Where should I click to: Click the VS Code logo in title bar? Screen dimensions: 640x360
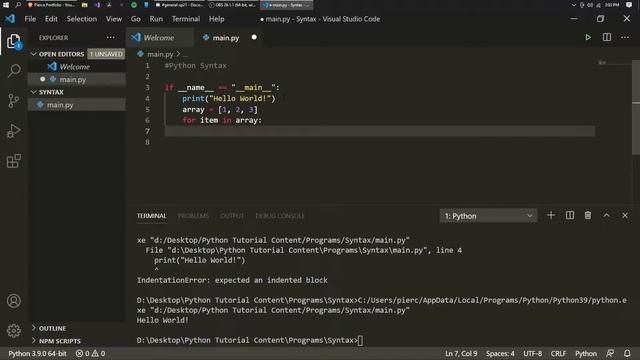(10, 19)
